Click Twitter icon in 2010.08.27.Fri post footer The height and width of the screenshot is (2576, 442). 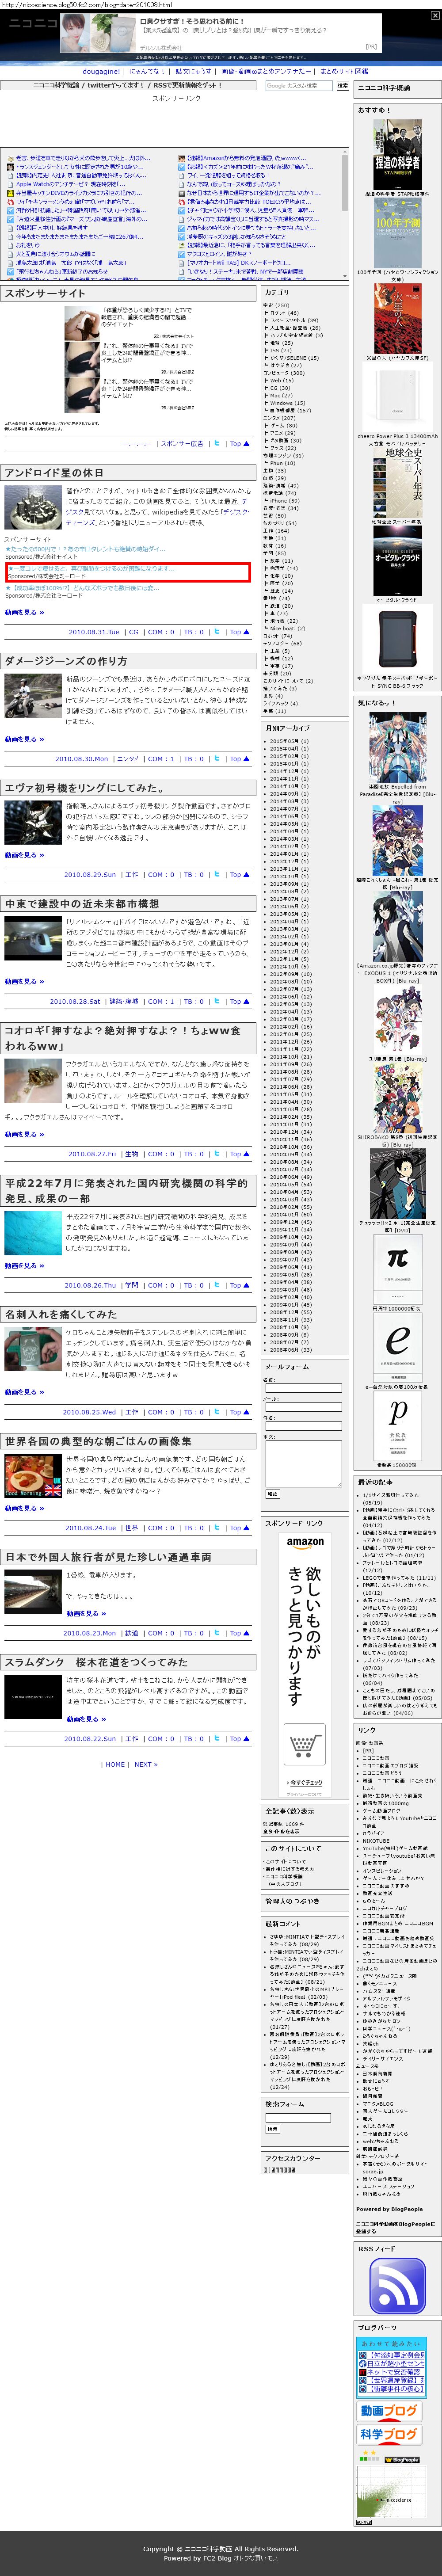[x=217, y=1154]
